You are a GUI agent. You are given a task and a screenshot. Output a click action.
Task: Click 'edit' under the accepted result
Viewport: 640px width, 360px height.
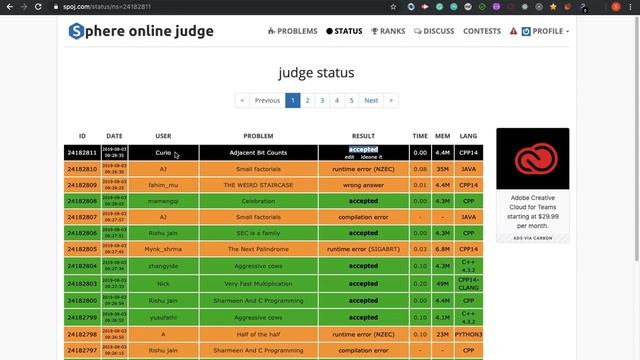tap(349, 157)
